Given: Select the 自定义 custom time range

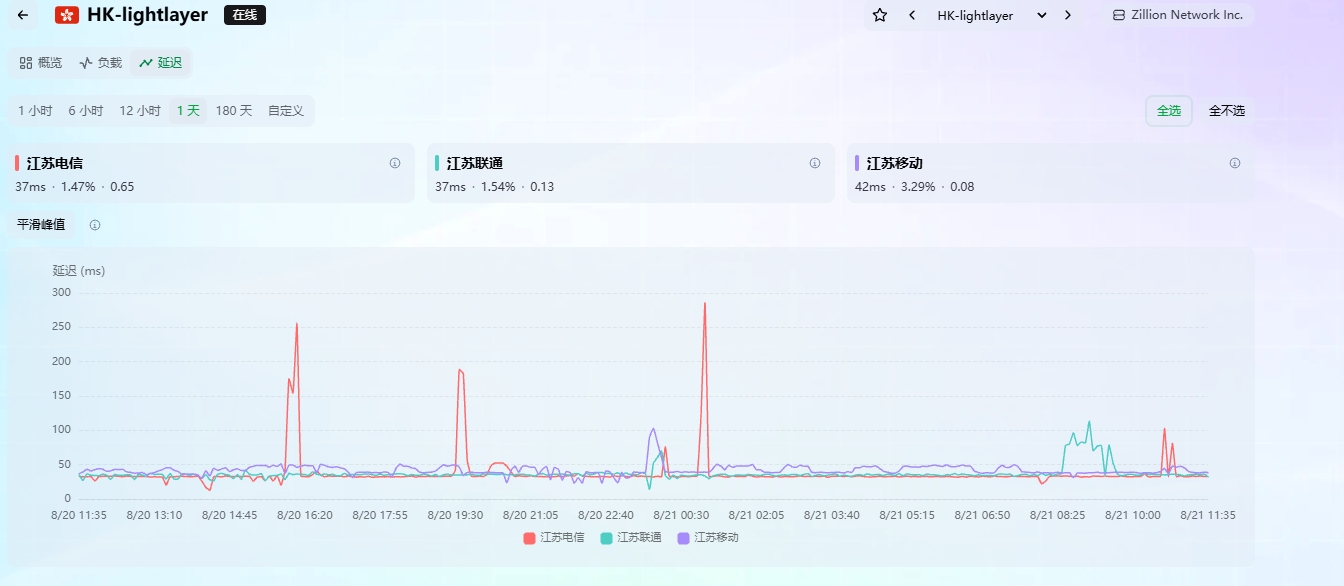Looking at the screenshot, I should [286, 111].
